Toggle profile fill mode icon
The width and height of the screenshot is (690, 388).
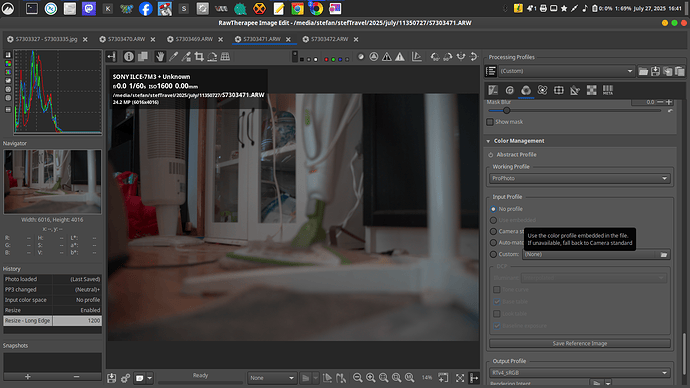pos(491,71)
